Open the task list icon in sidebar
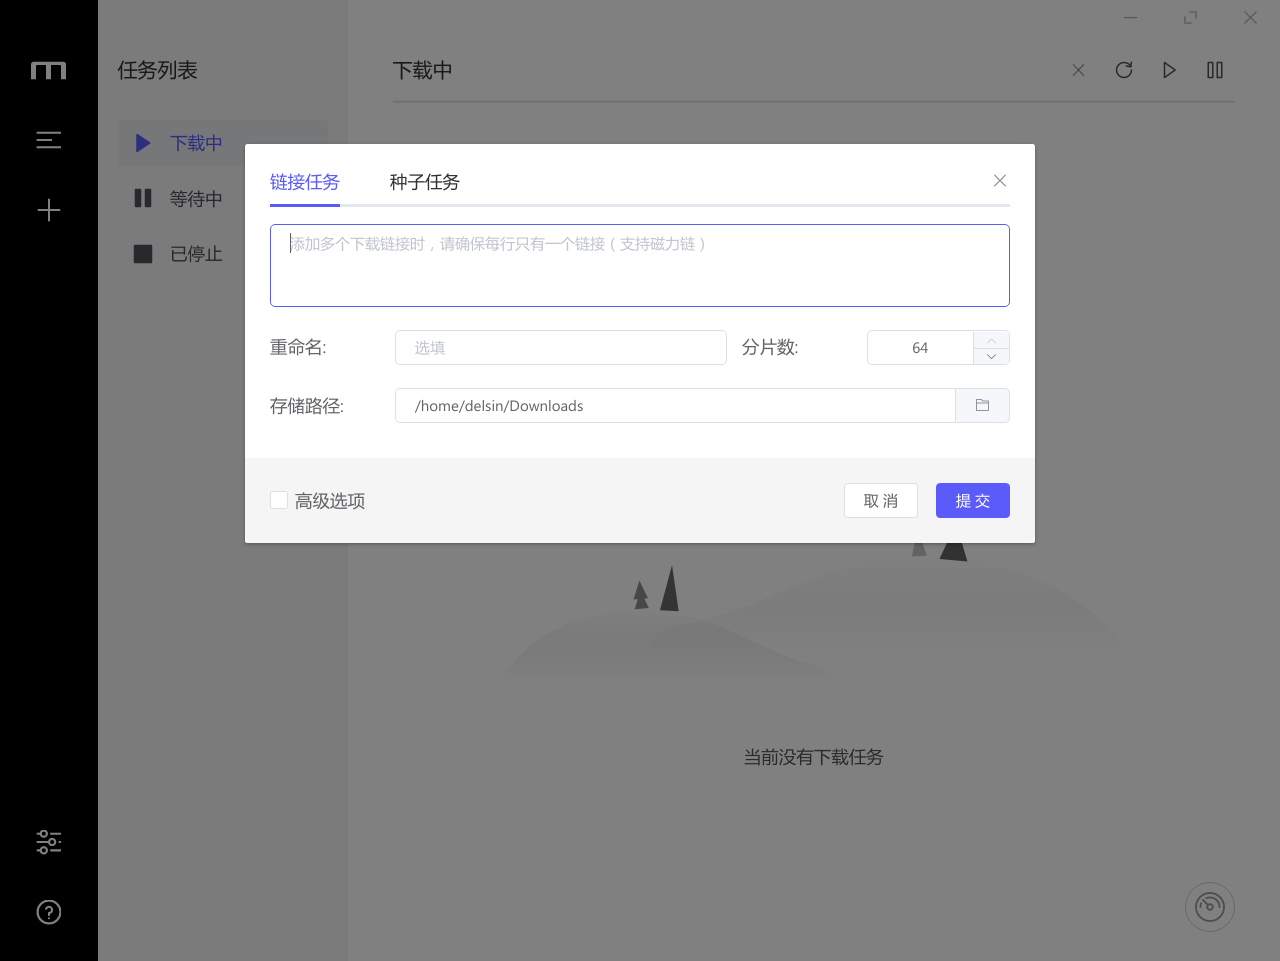This screenshot has height=961, width=1280. coord(48,140)
